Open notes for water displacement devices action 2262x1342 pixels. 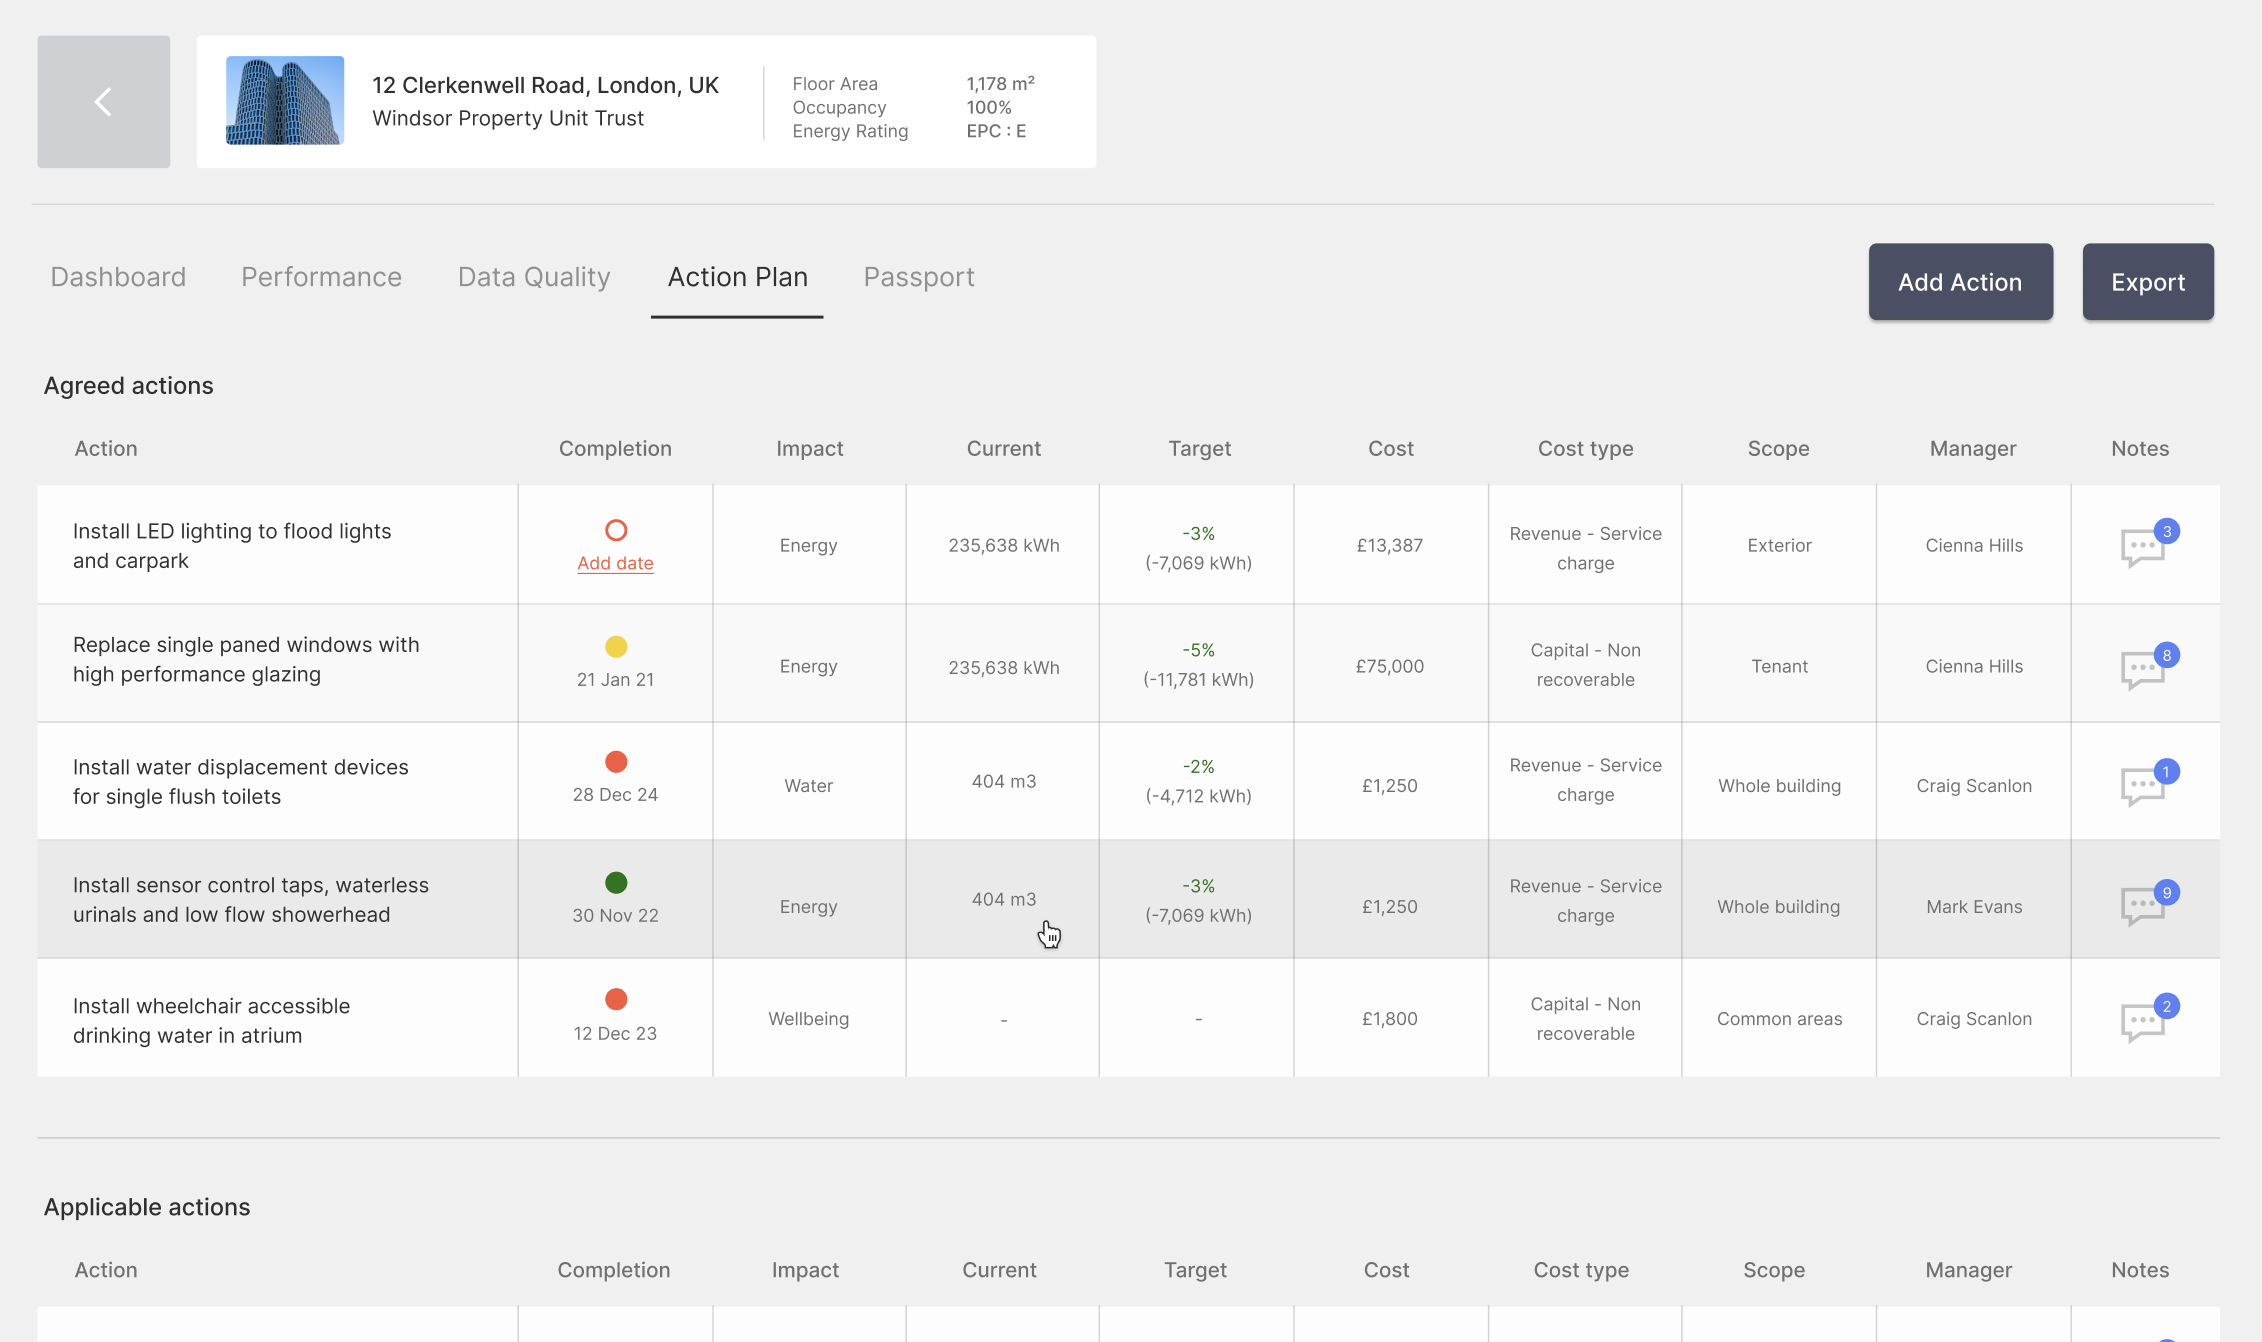point(2142,786)
